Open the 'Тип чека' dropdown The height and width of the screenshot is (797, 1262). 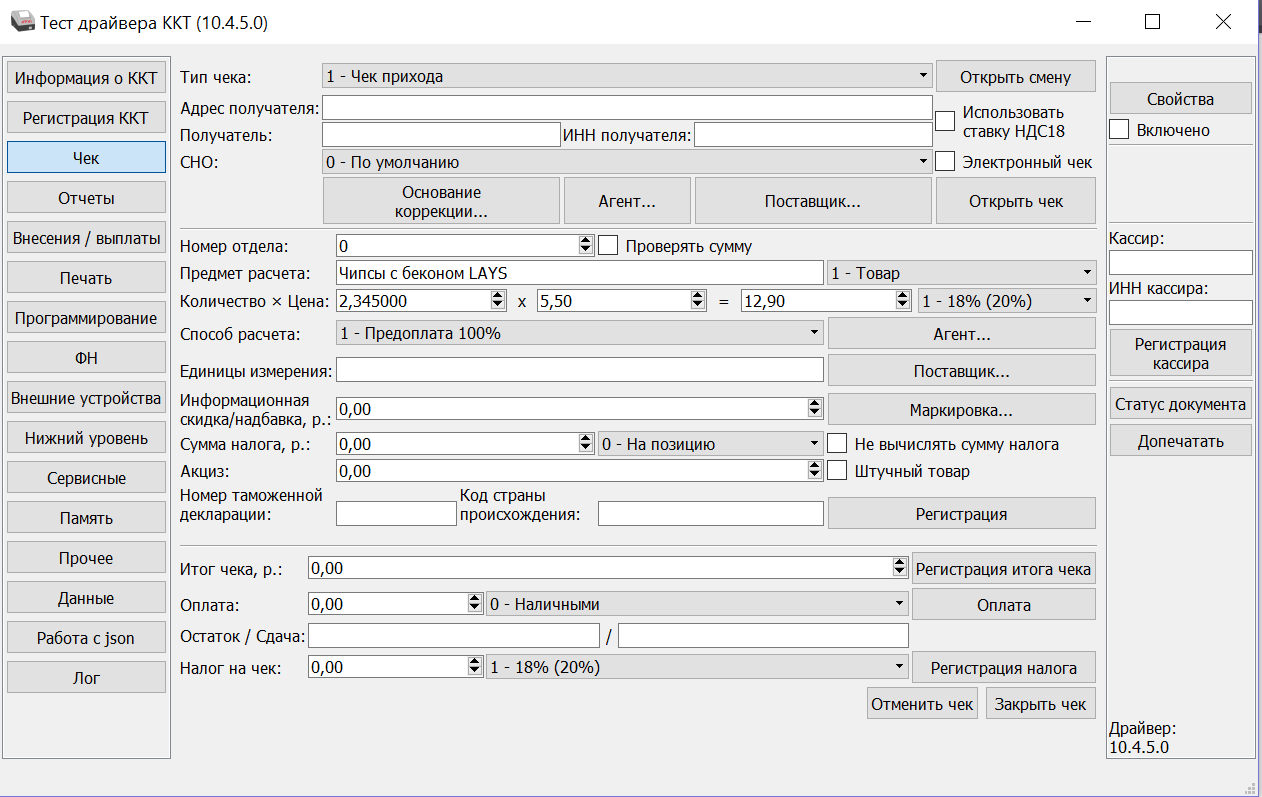coord(627,76)
